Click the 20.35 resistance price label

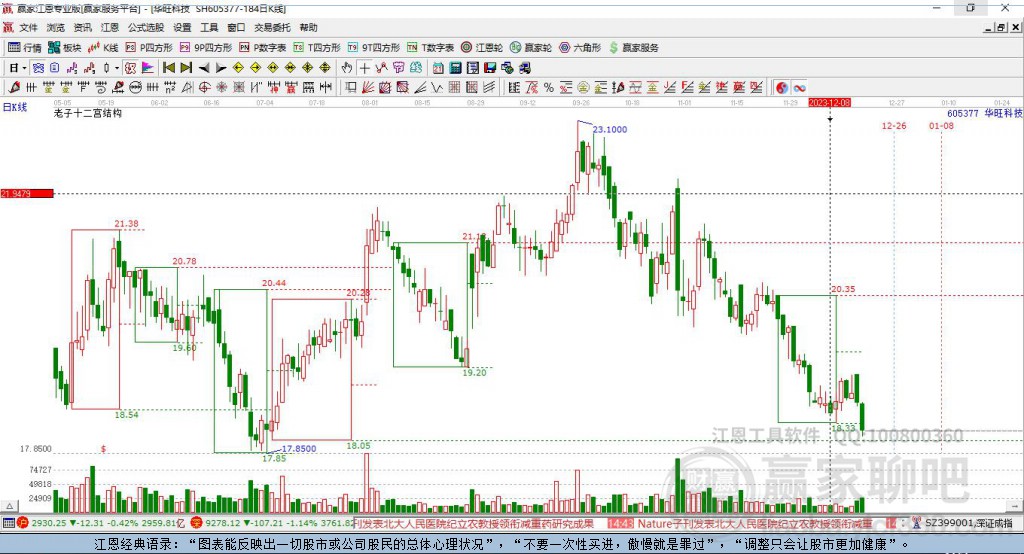click(x=843, y=289)
